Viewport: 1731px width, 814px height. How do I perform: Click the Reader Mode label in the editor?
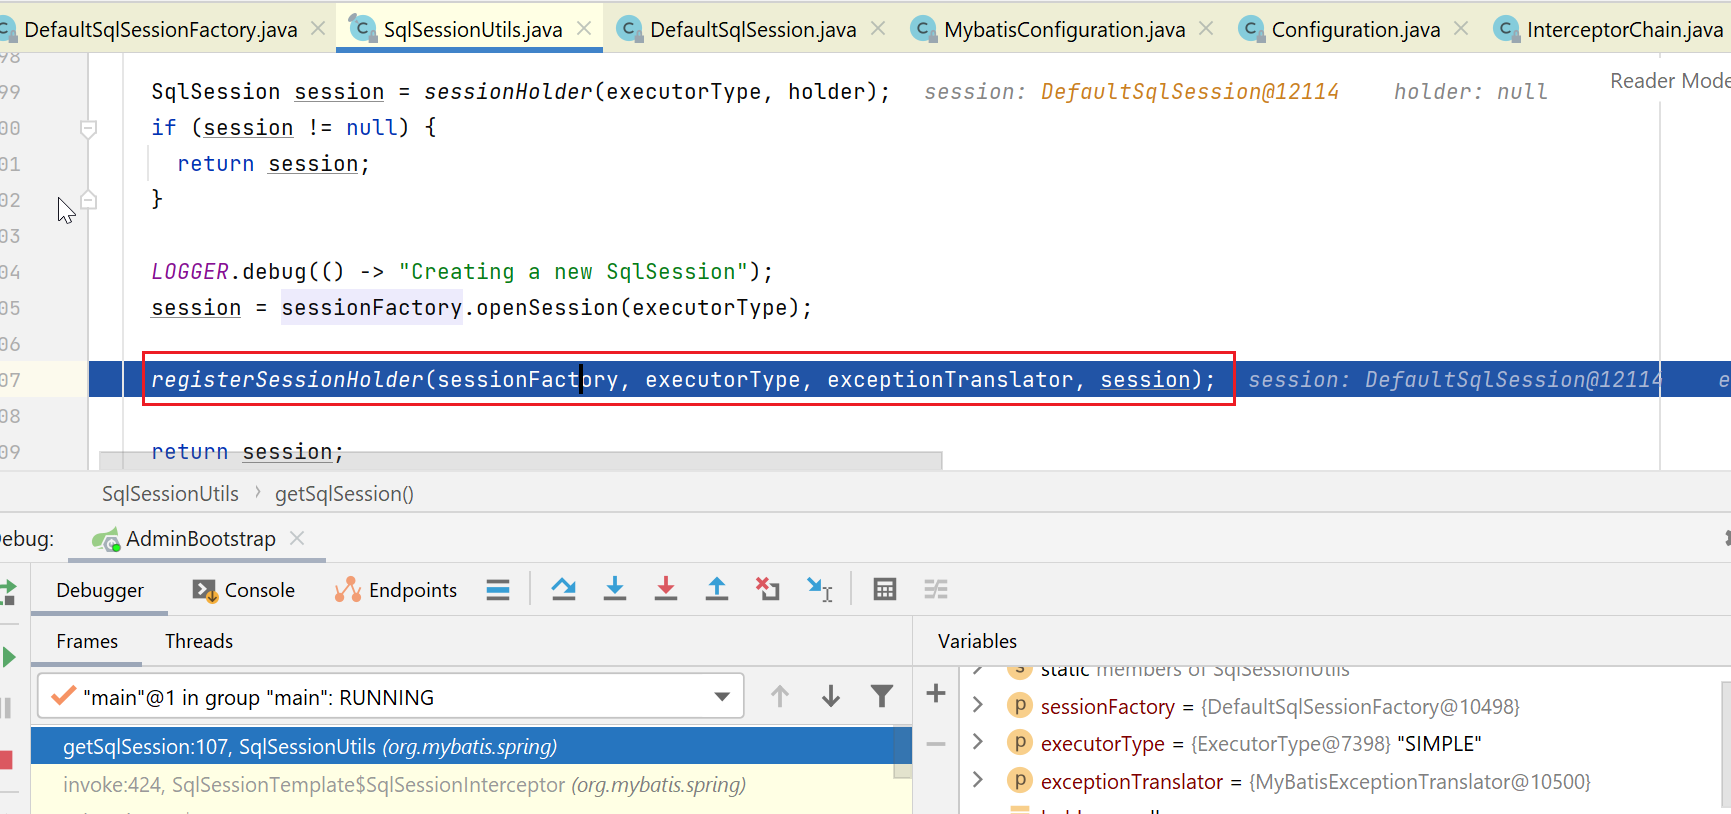coord(1668,81)
